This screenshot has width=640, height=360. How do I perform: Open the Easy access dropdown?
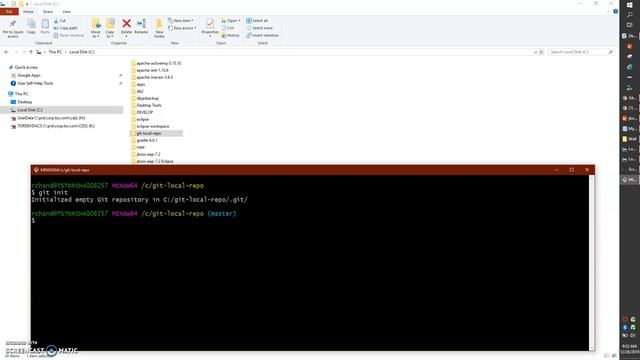click(182, 28)
